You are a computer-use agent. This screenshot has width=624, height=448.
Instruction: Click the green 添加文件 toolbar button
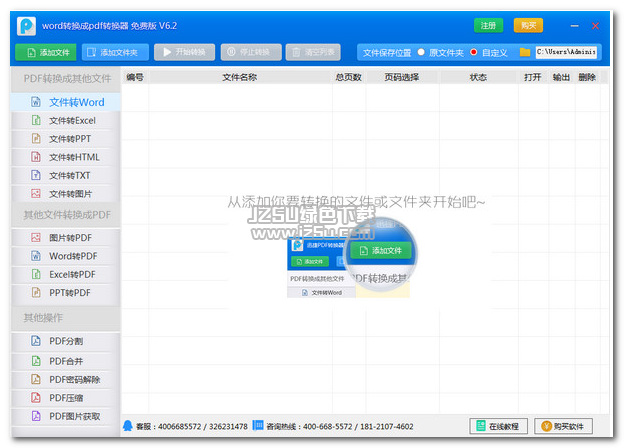click(46, 52)
